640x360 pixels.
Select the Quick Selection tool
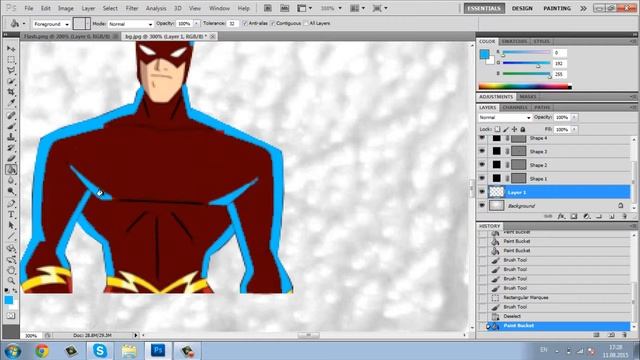point(11,81)
